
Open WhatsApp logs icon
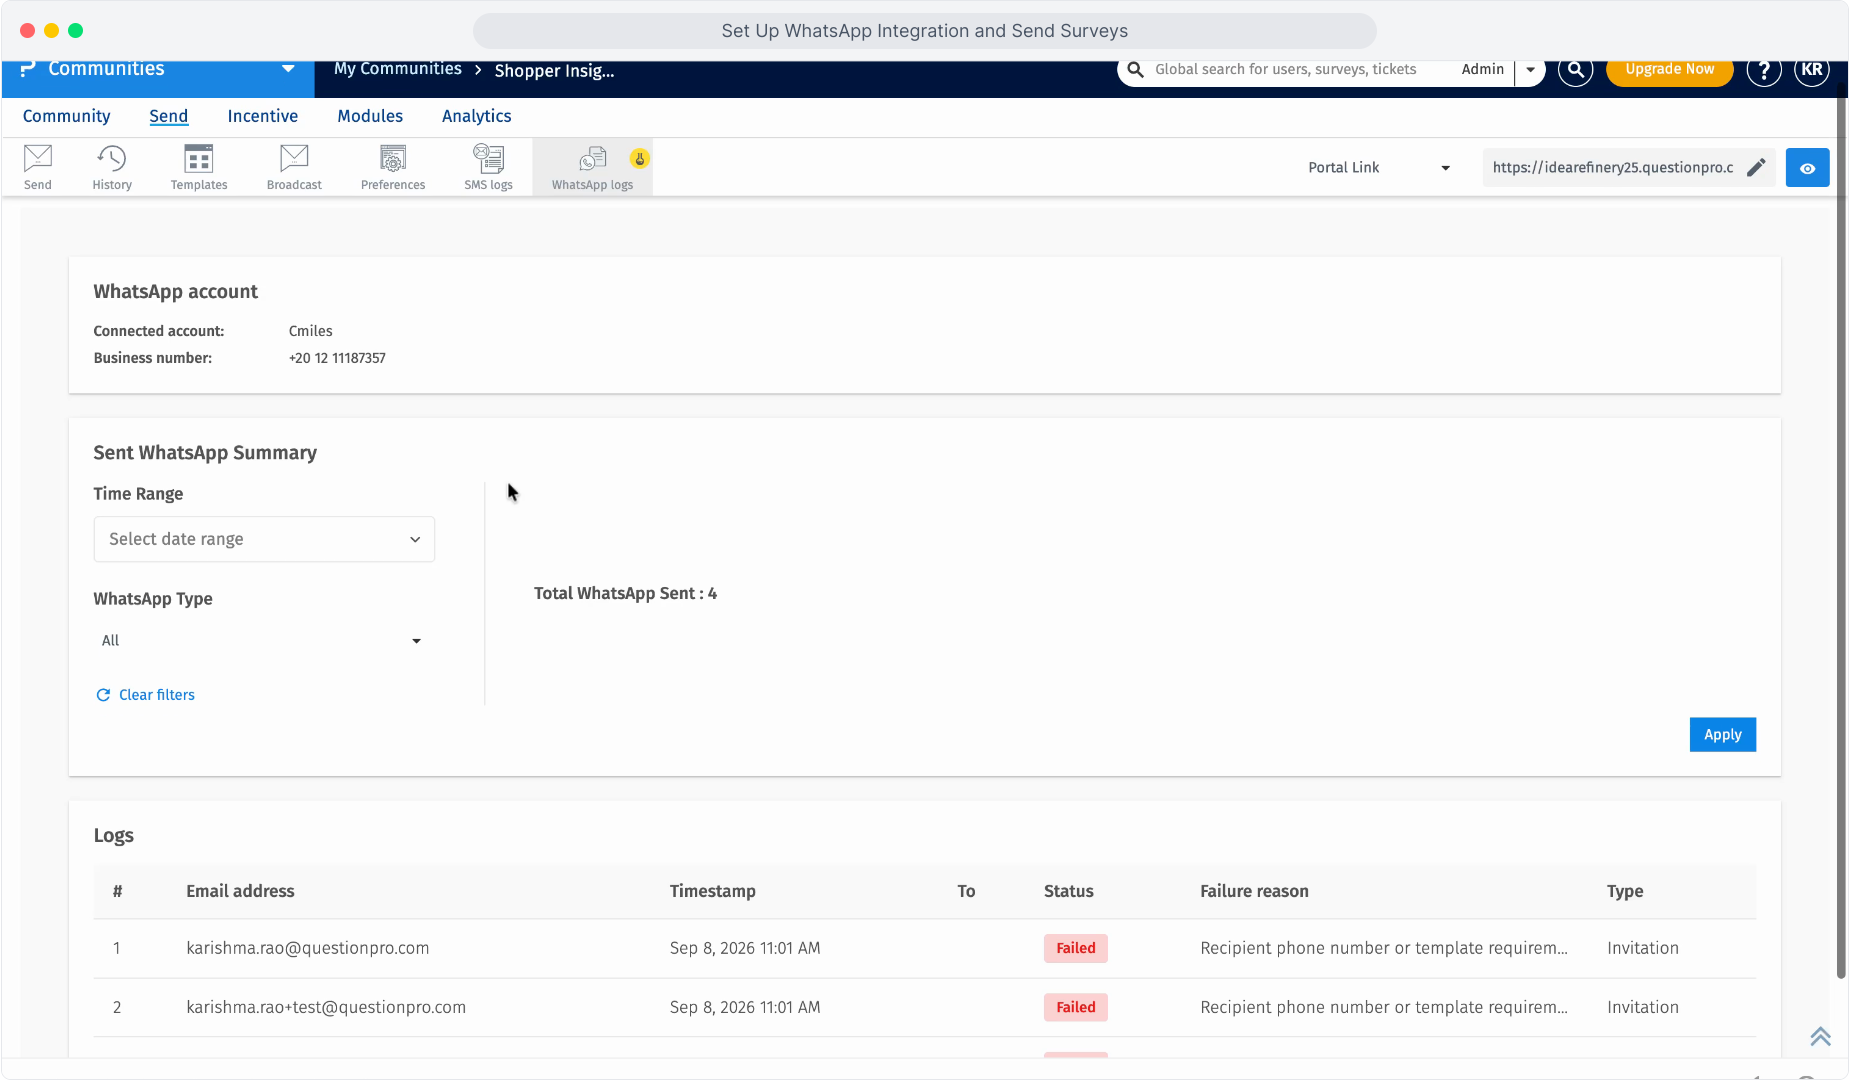[592, 167]
